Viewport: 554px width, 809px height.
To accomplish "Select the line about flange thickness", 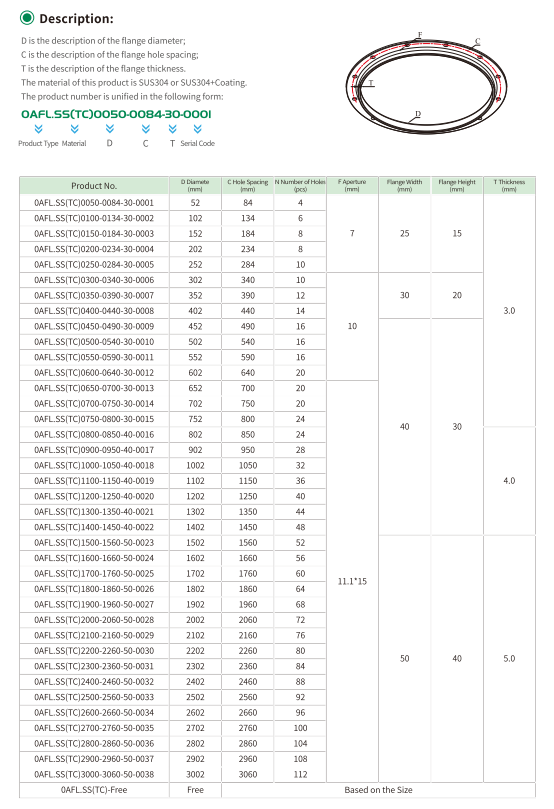I will (x=103, y=69).
